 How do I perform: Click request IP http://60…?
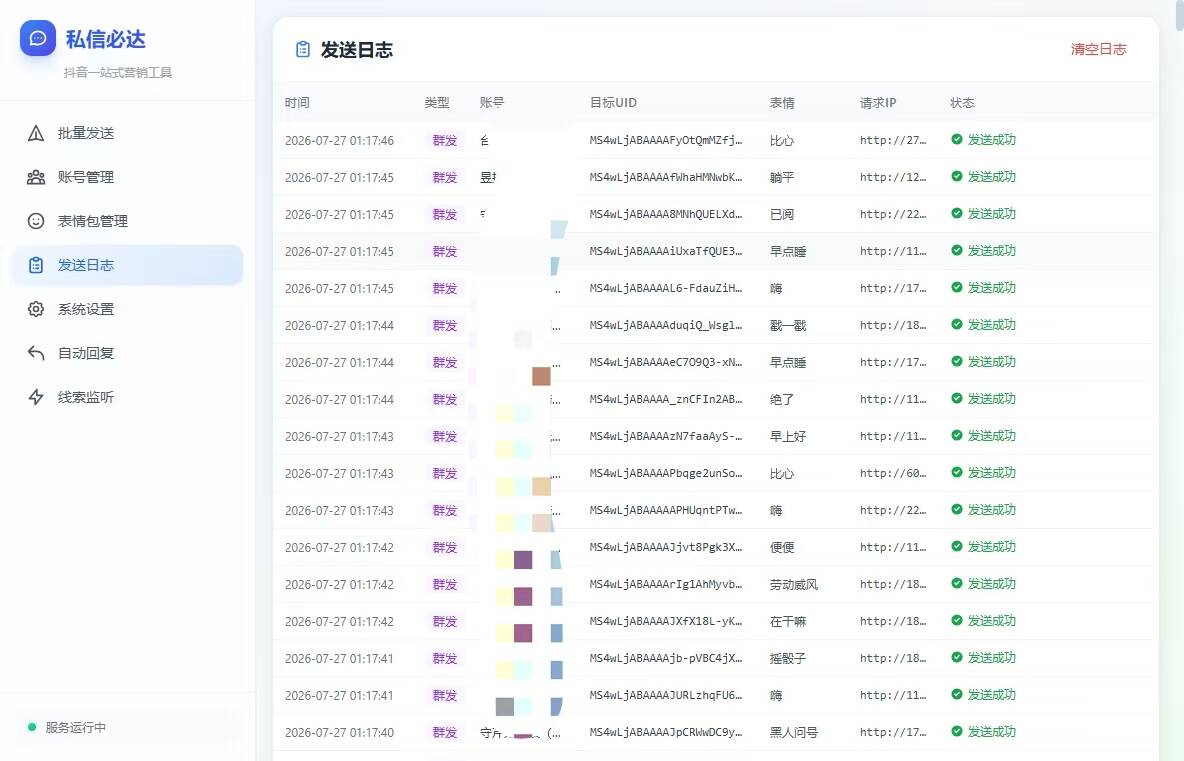893,473
